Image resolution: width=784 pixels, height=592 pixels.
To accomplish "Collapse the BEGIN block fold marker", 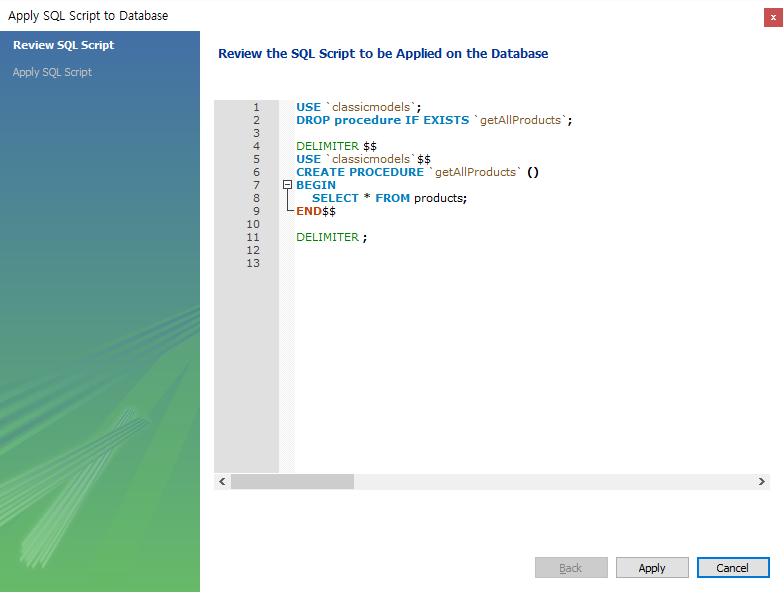I will pos(287,185).
